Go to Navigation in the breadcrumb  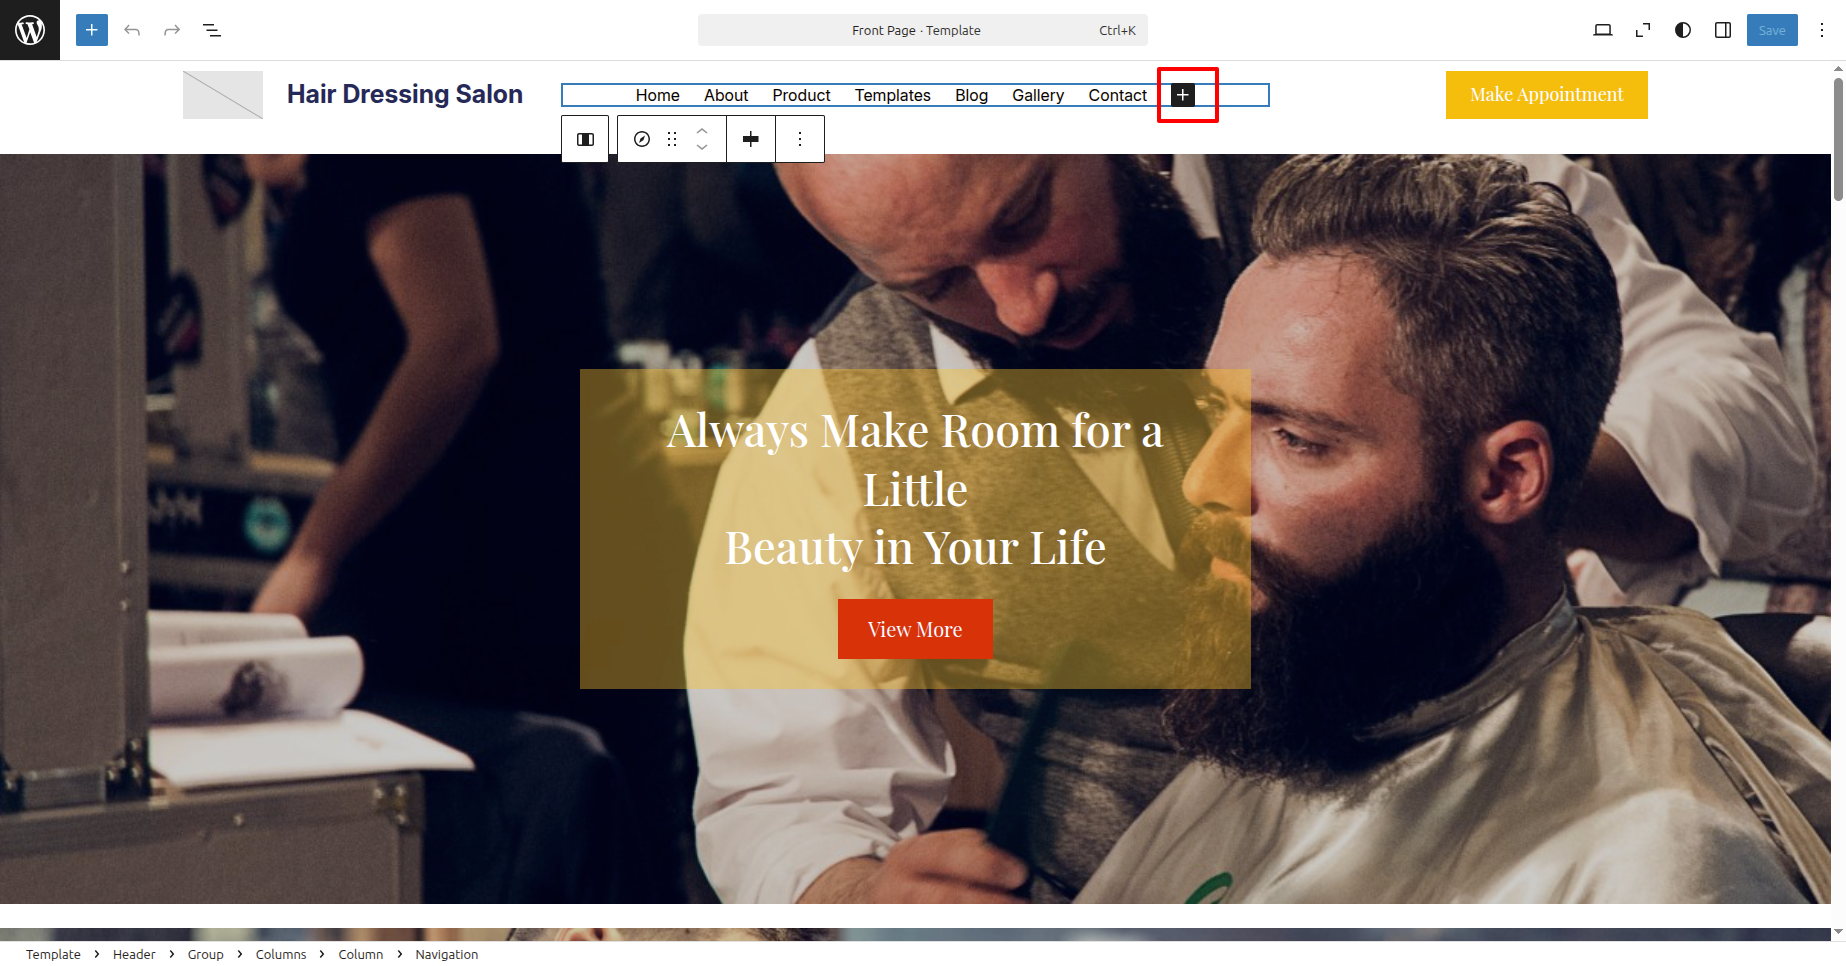(447, 954)
